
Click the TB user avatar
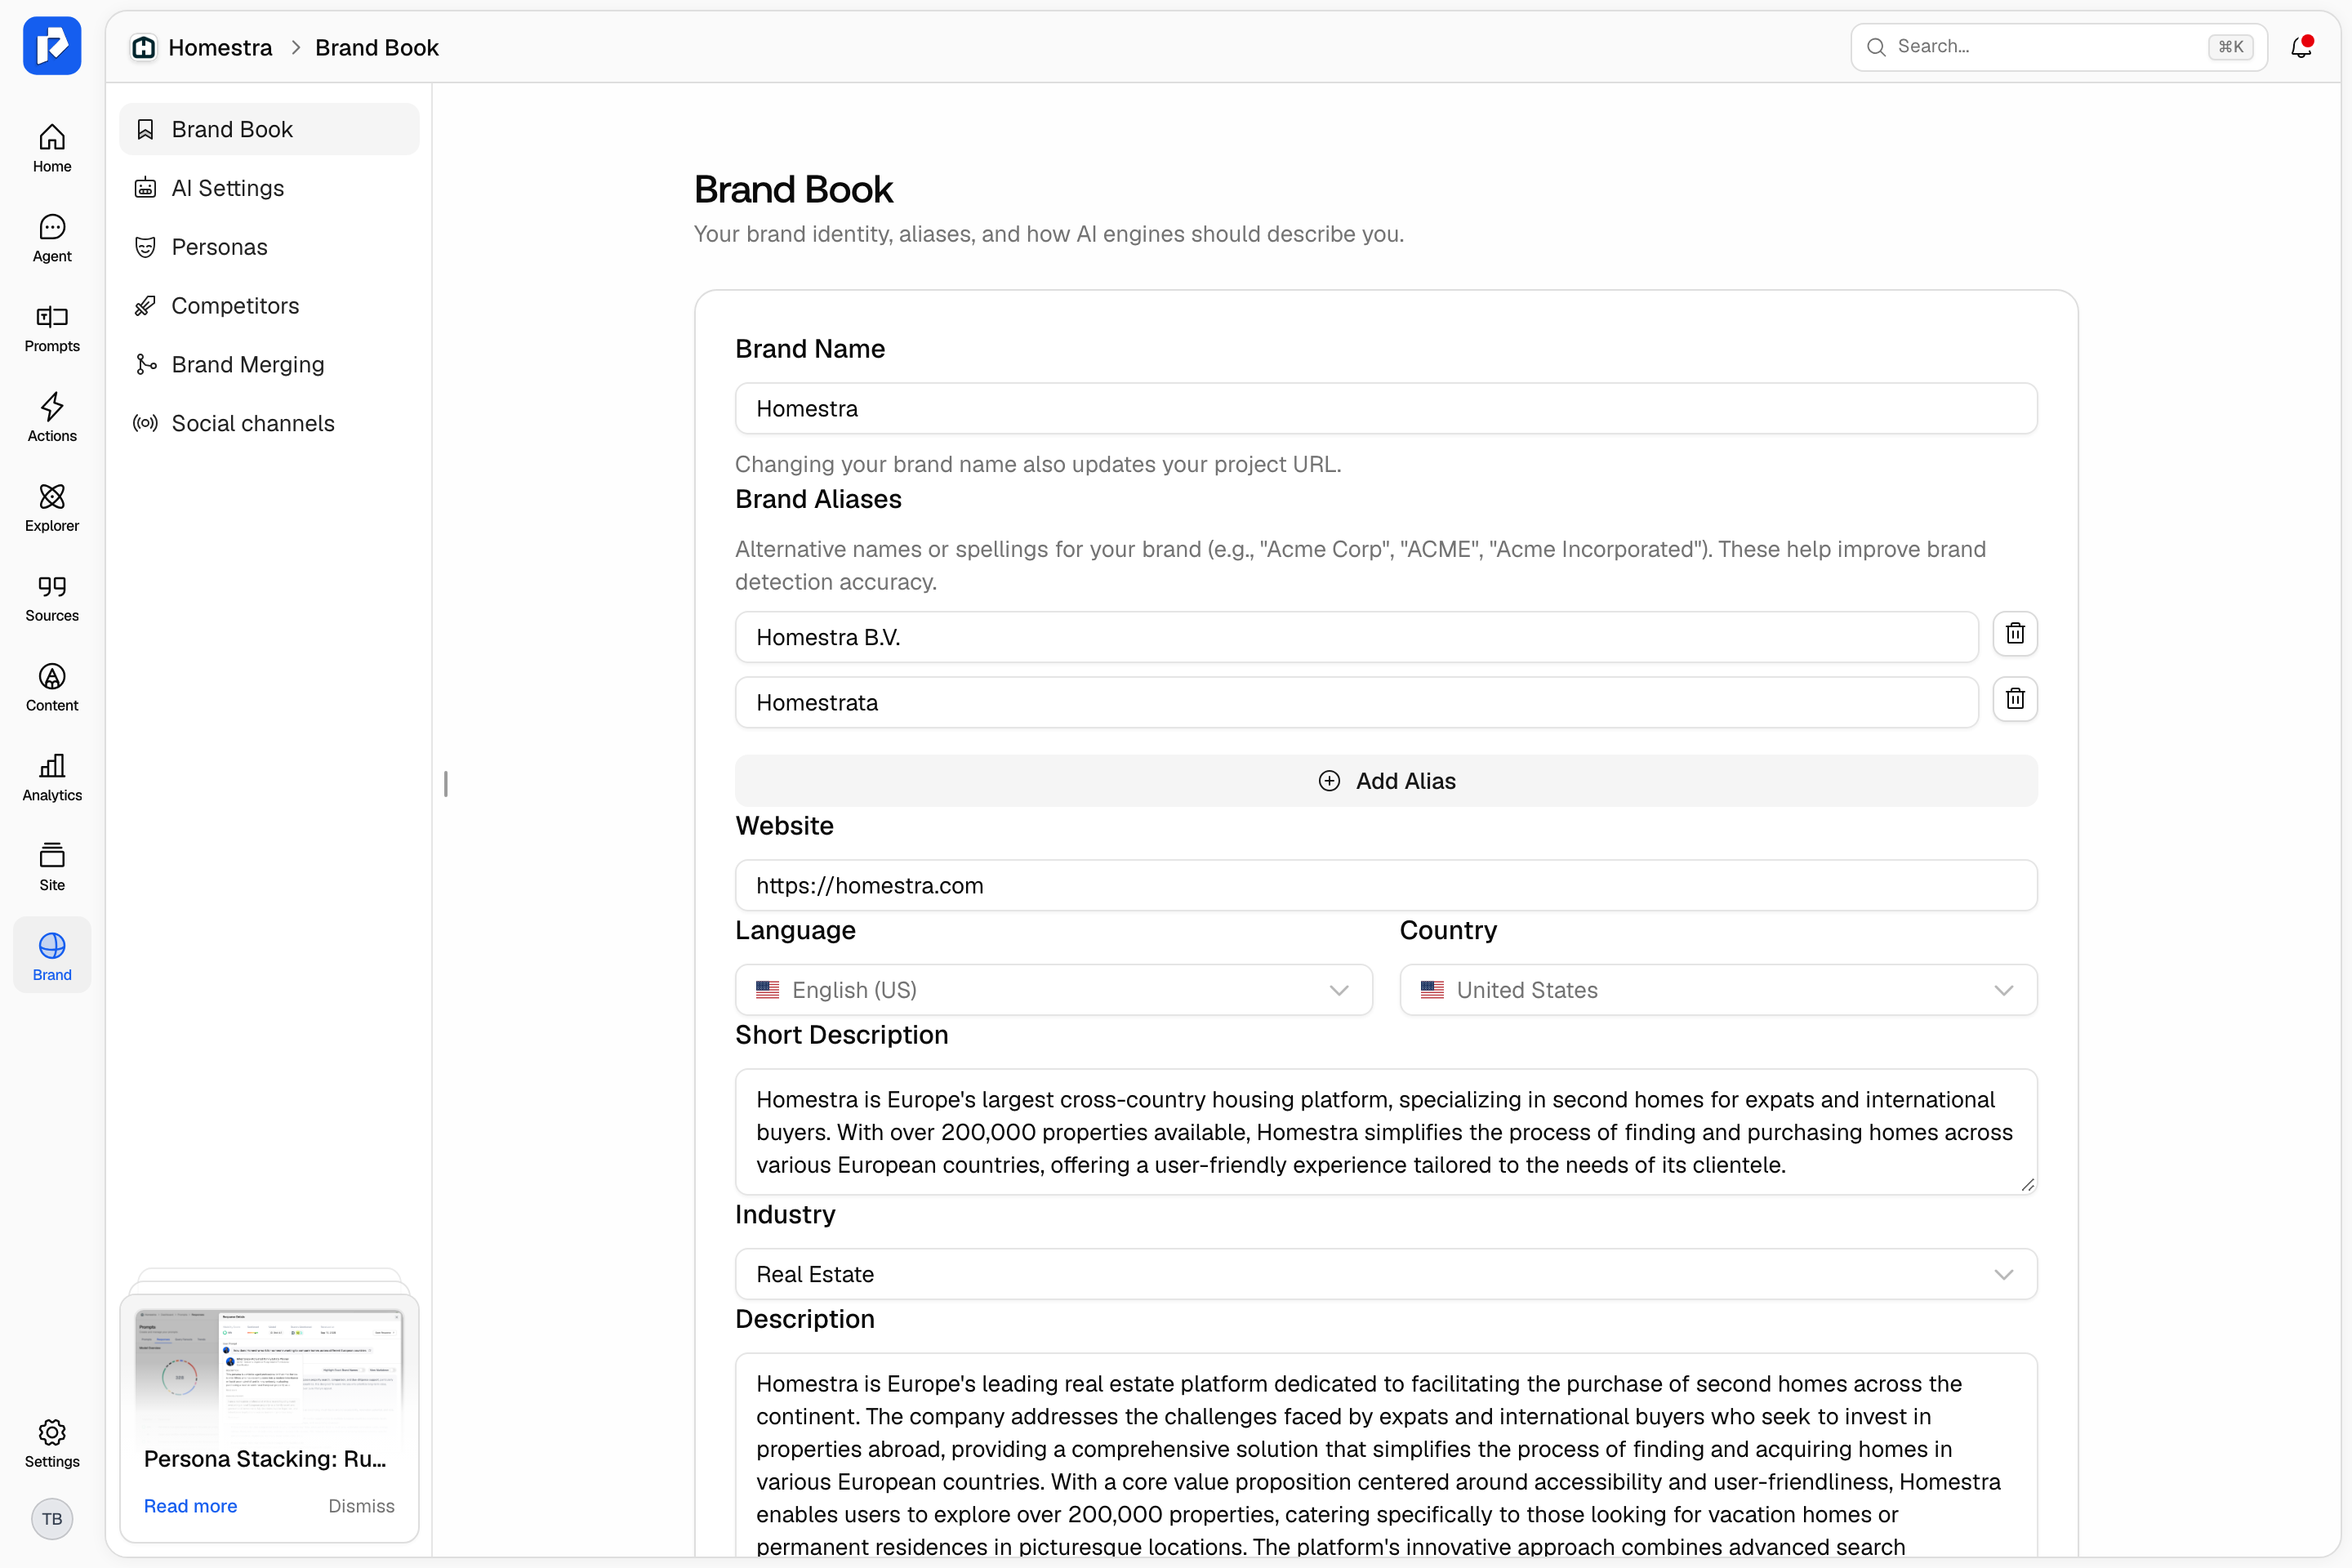(x=52, y=1519)
